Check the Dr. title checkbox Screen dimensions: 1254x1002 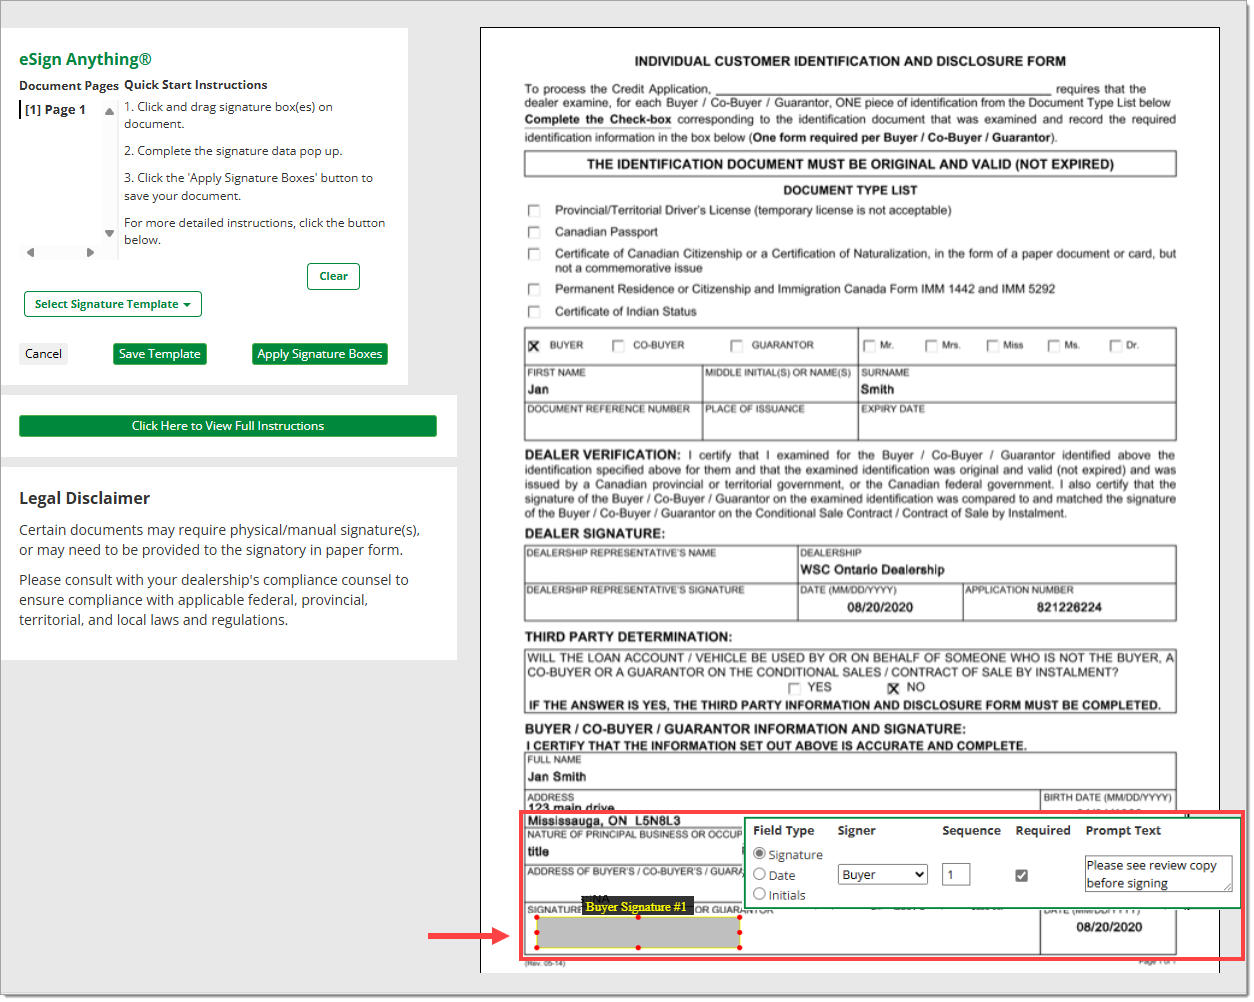[x=1116, y=346]
